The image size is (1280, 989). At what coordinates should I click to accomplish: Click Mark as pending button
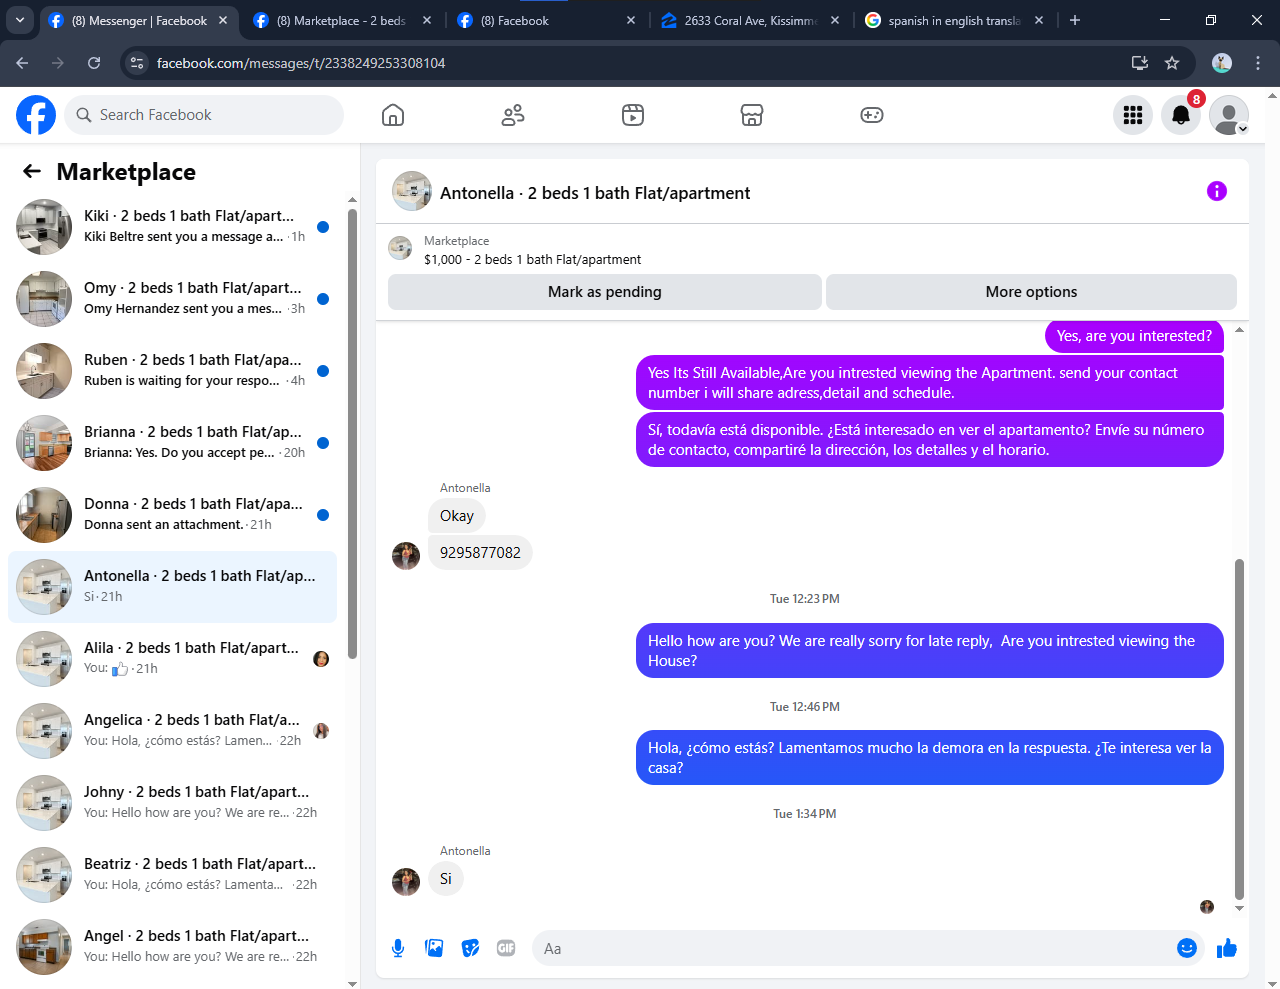tap(605, 292)
